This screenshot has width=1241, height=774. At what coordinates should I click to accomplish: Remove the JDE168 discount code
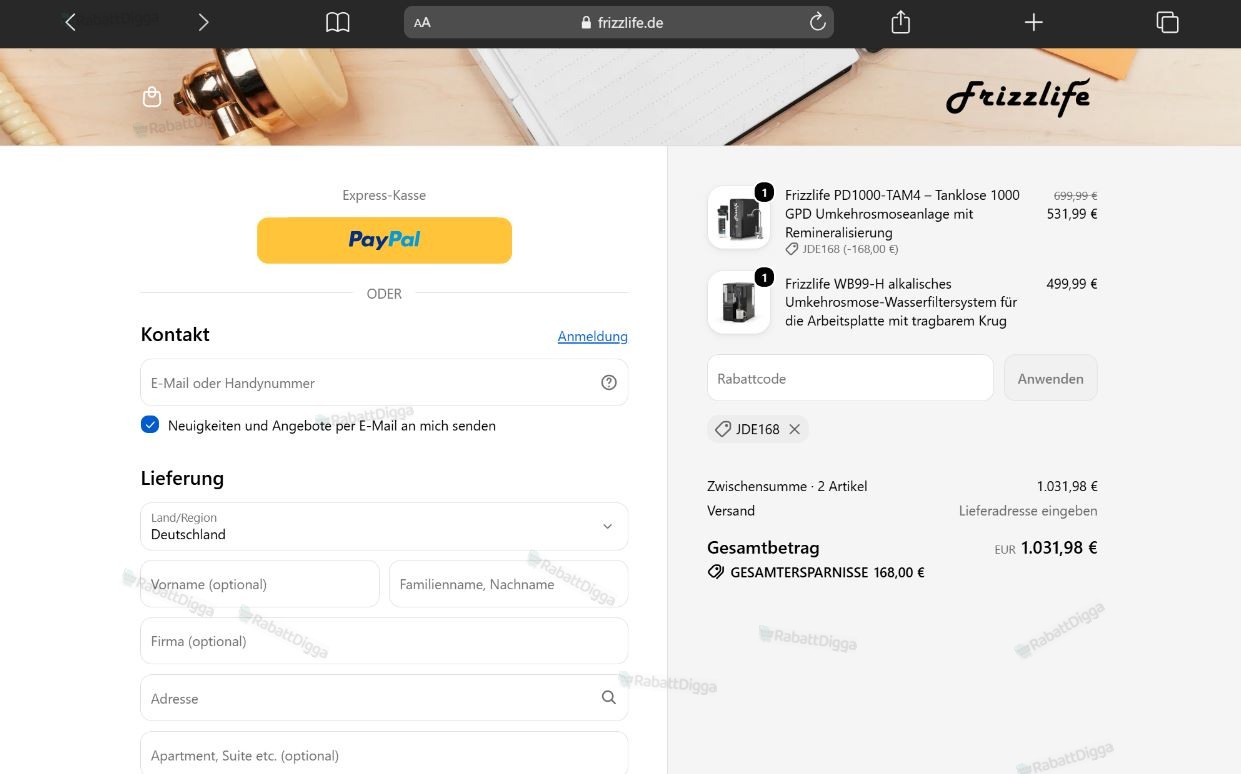click(794, 429)
